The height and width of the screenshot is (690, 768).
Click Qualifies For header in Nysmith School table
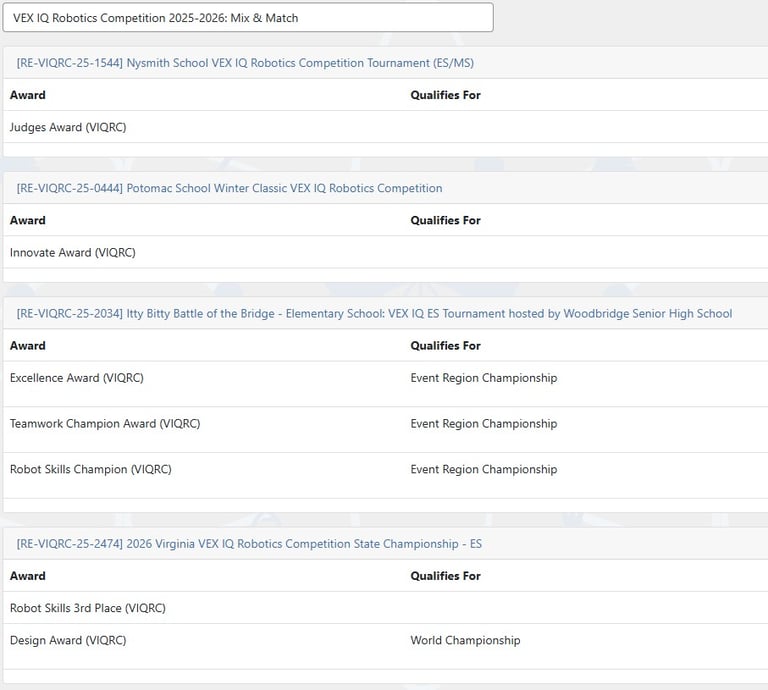coord(445,95)
